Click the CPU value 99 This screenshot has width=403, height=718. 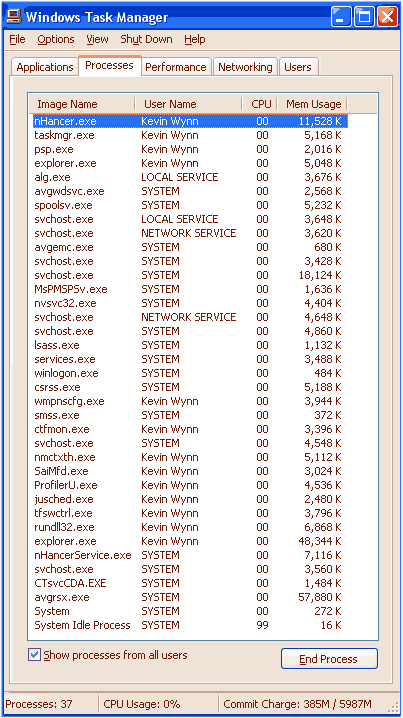point(262,625)
